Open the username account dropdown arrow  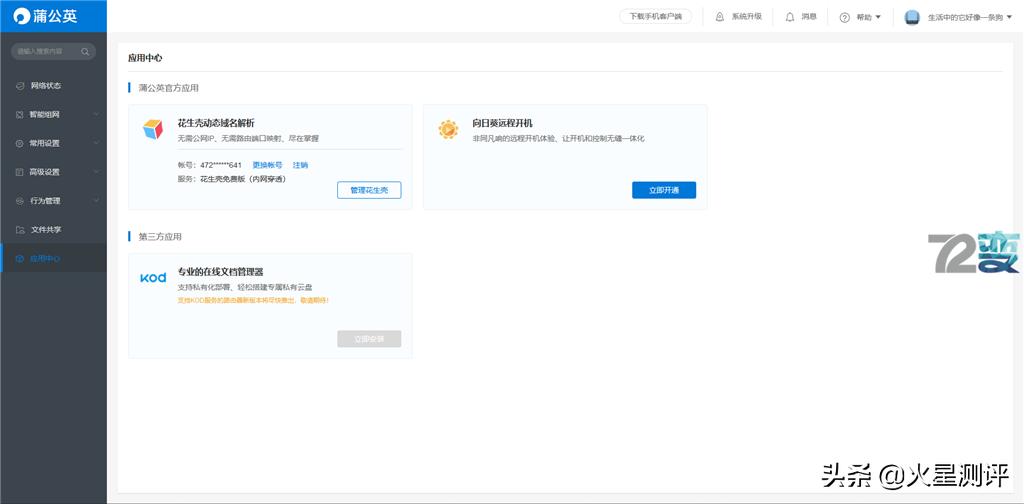tap(1010, 17)
